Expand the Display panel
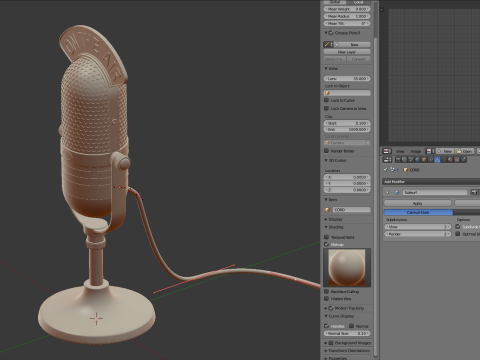The image size is (480, 360). [x=326, y=219]
